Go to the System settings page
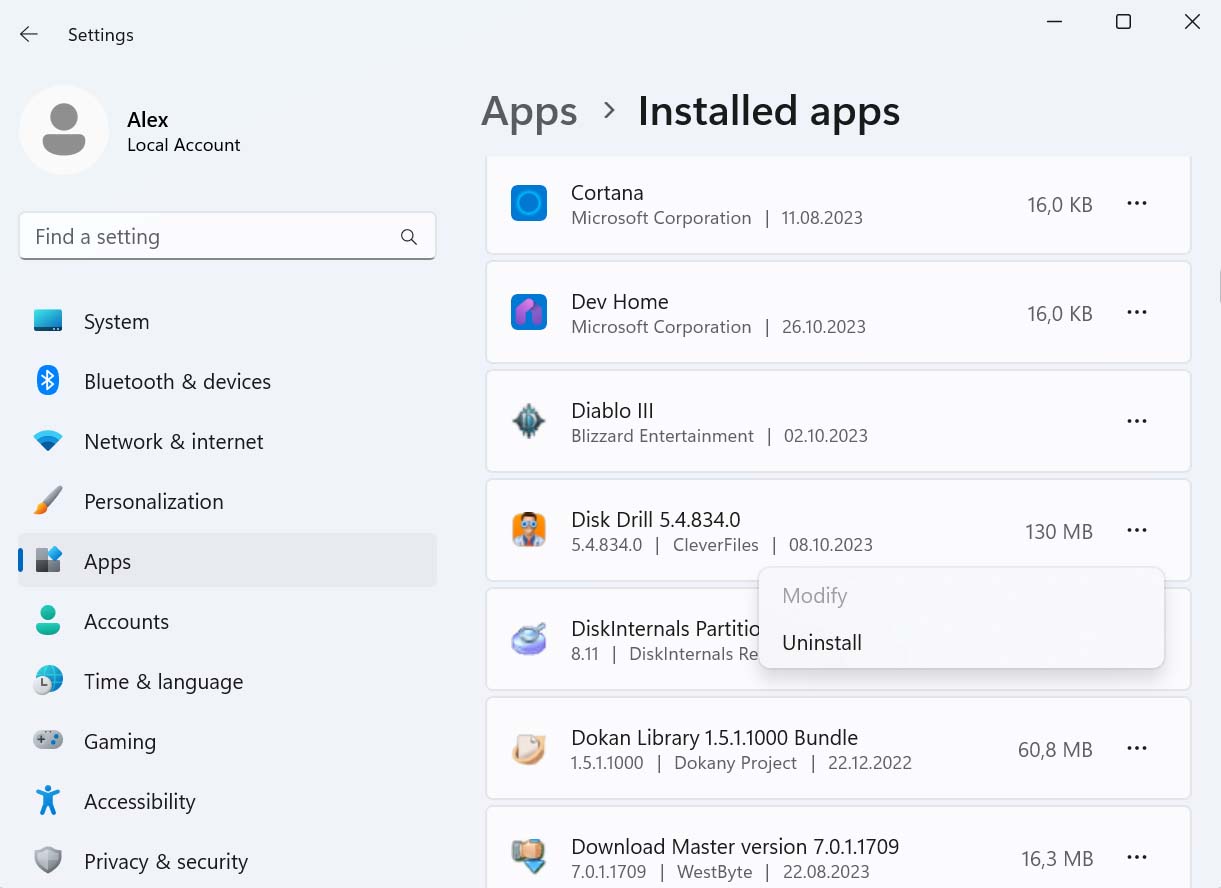The width and height of the screenshot is (1221, 888). [x=228, y=321]
